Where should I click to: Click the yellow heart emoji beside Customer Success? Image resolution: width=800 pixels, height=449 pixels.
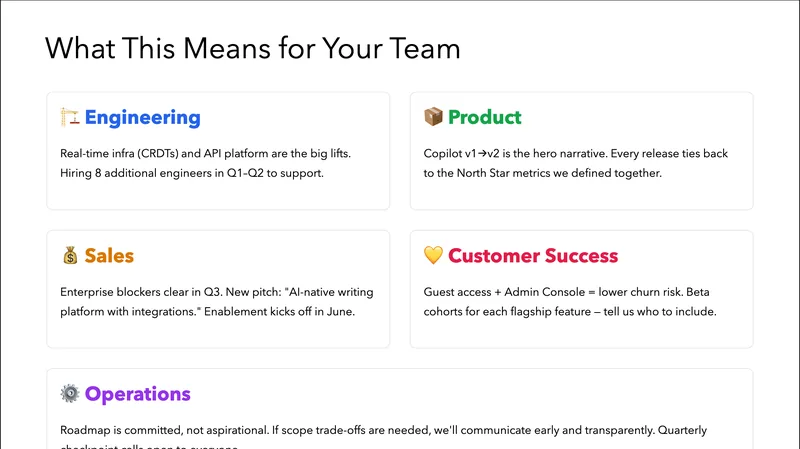point(434,256)
